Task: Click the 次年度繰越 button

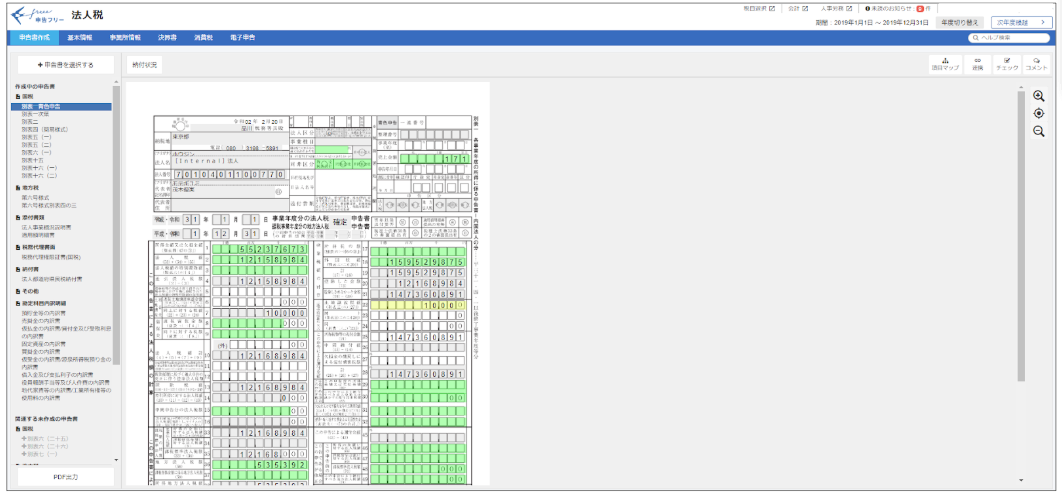Action: tap(1022, 22)
